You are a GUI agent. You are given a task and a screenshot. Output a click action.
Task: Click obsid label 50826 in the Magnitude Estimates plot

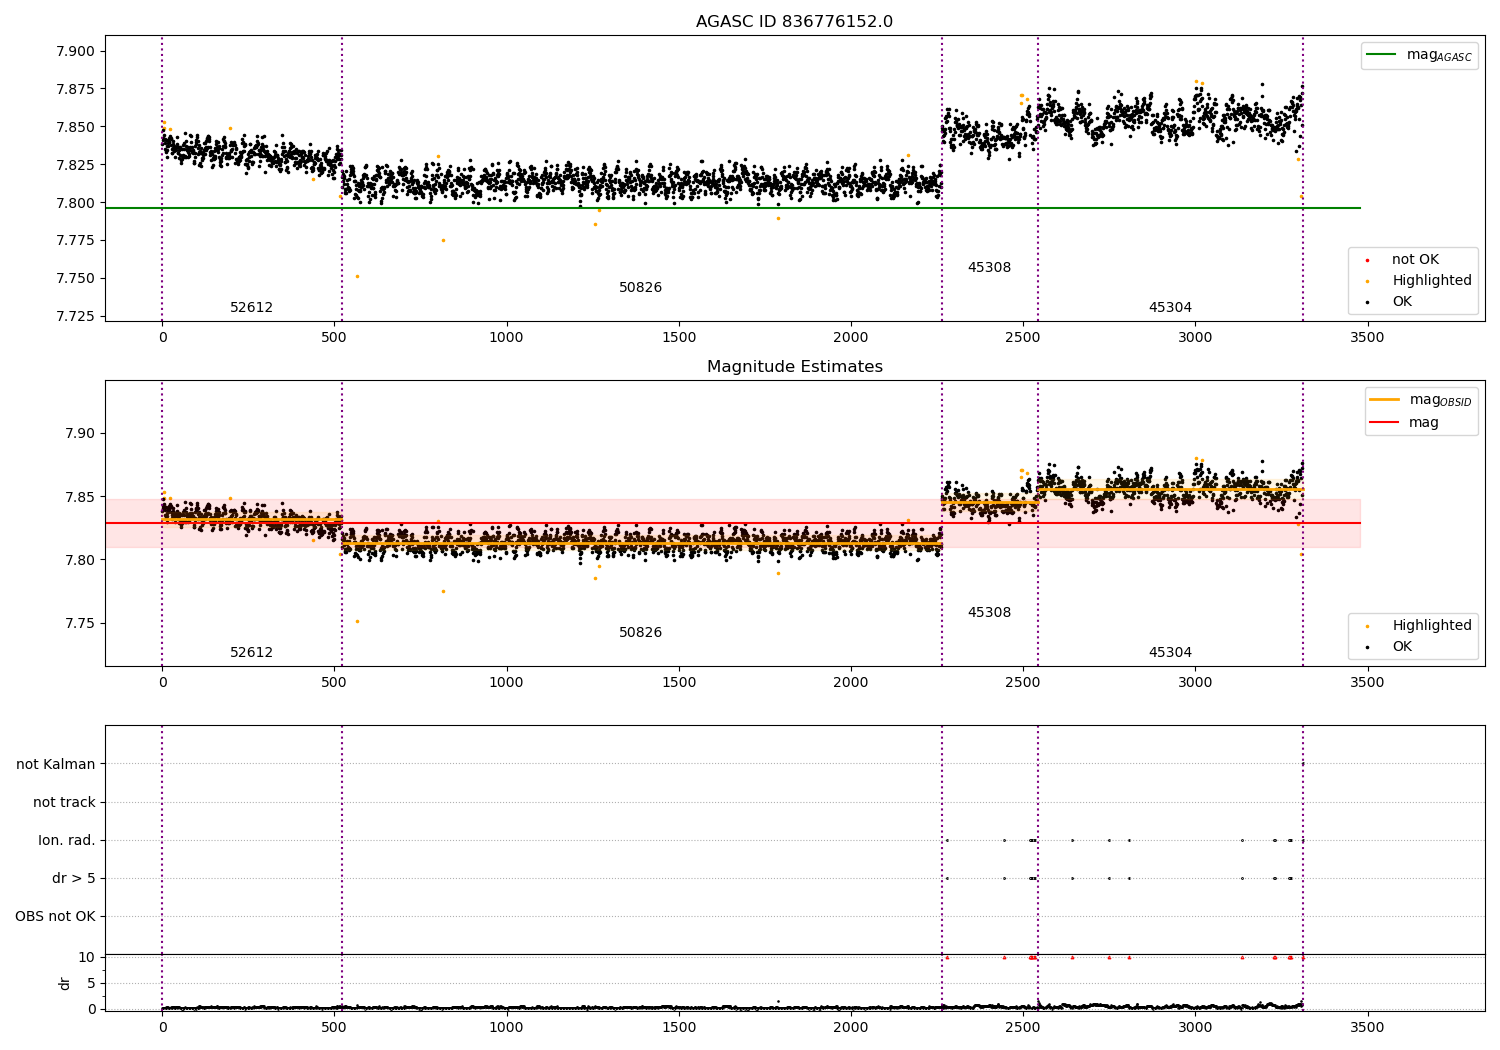[640, 633]
